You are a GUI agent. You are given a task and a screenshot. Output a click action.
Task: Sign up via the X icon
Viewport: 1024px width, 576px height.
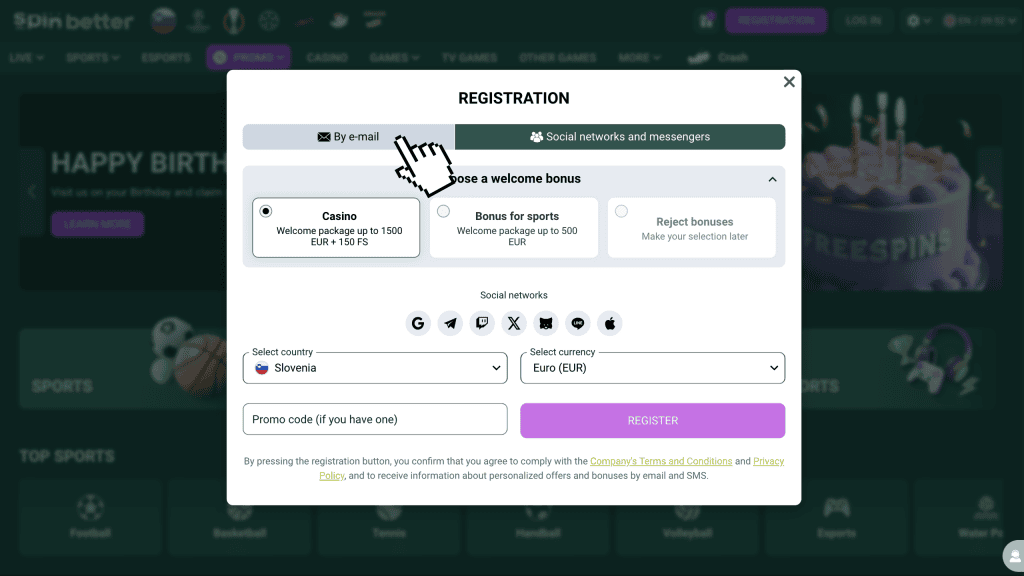514,323
